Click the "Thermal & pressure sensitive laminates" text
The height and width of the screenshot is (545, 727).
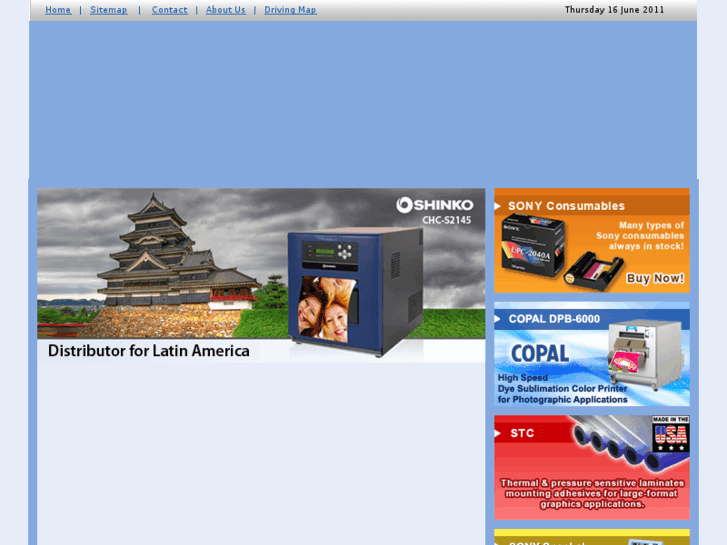coord(592,494)
